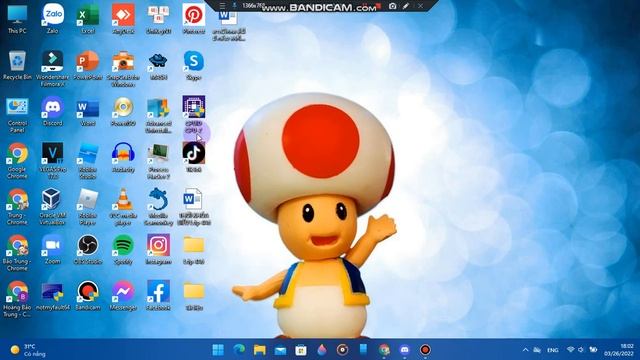640x360 pixels.
Task: Select the orange camera shortcut under AnyDesk
Action: pos(123,69)
